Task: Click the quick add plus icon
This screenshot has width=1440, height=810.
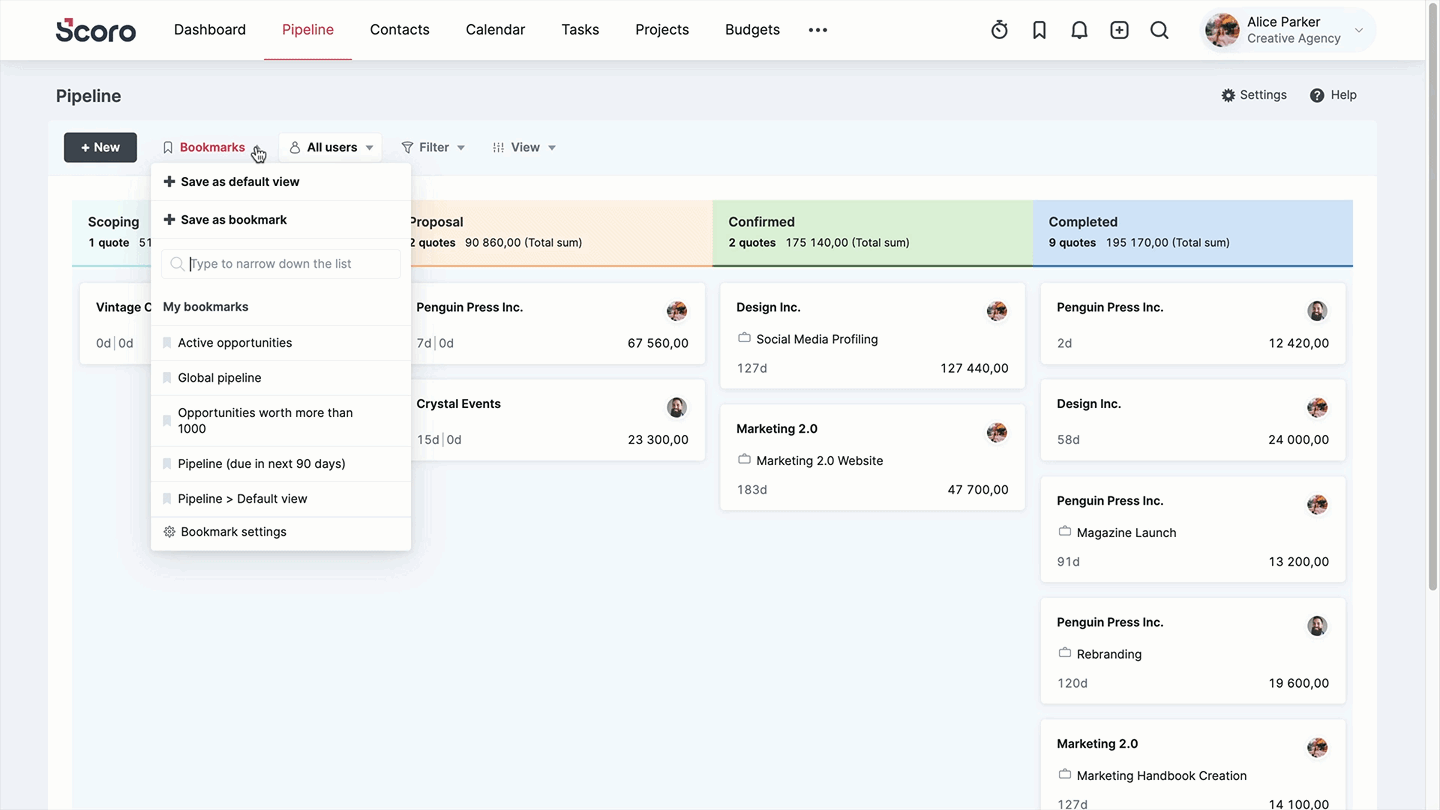Action: (1119, 30)
